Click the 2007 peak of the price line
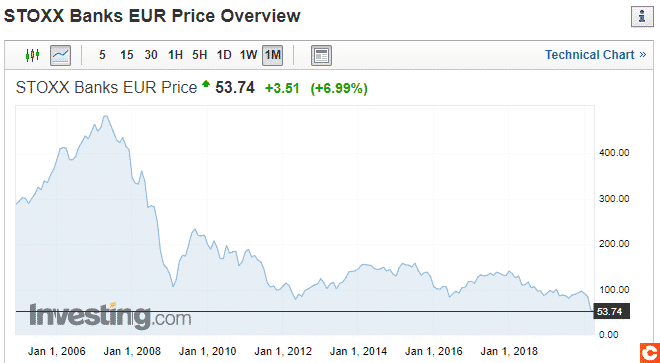Screen dimensions: 660x363 pos(105,116)
